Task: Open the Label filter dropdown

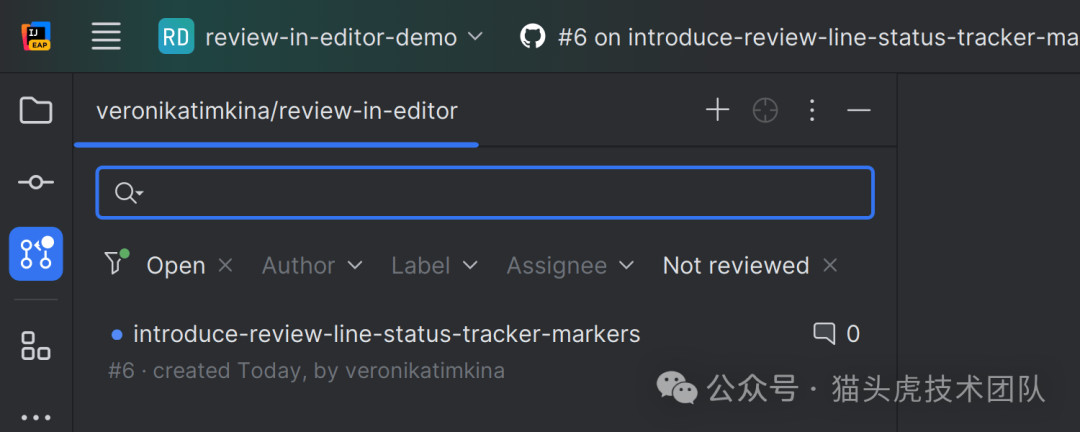Action: 434,265
